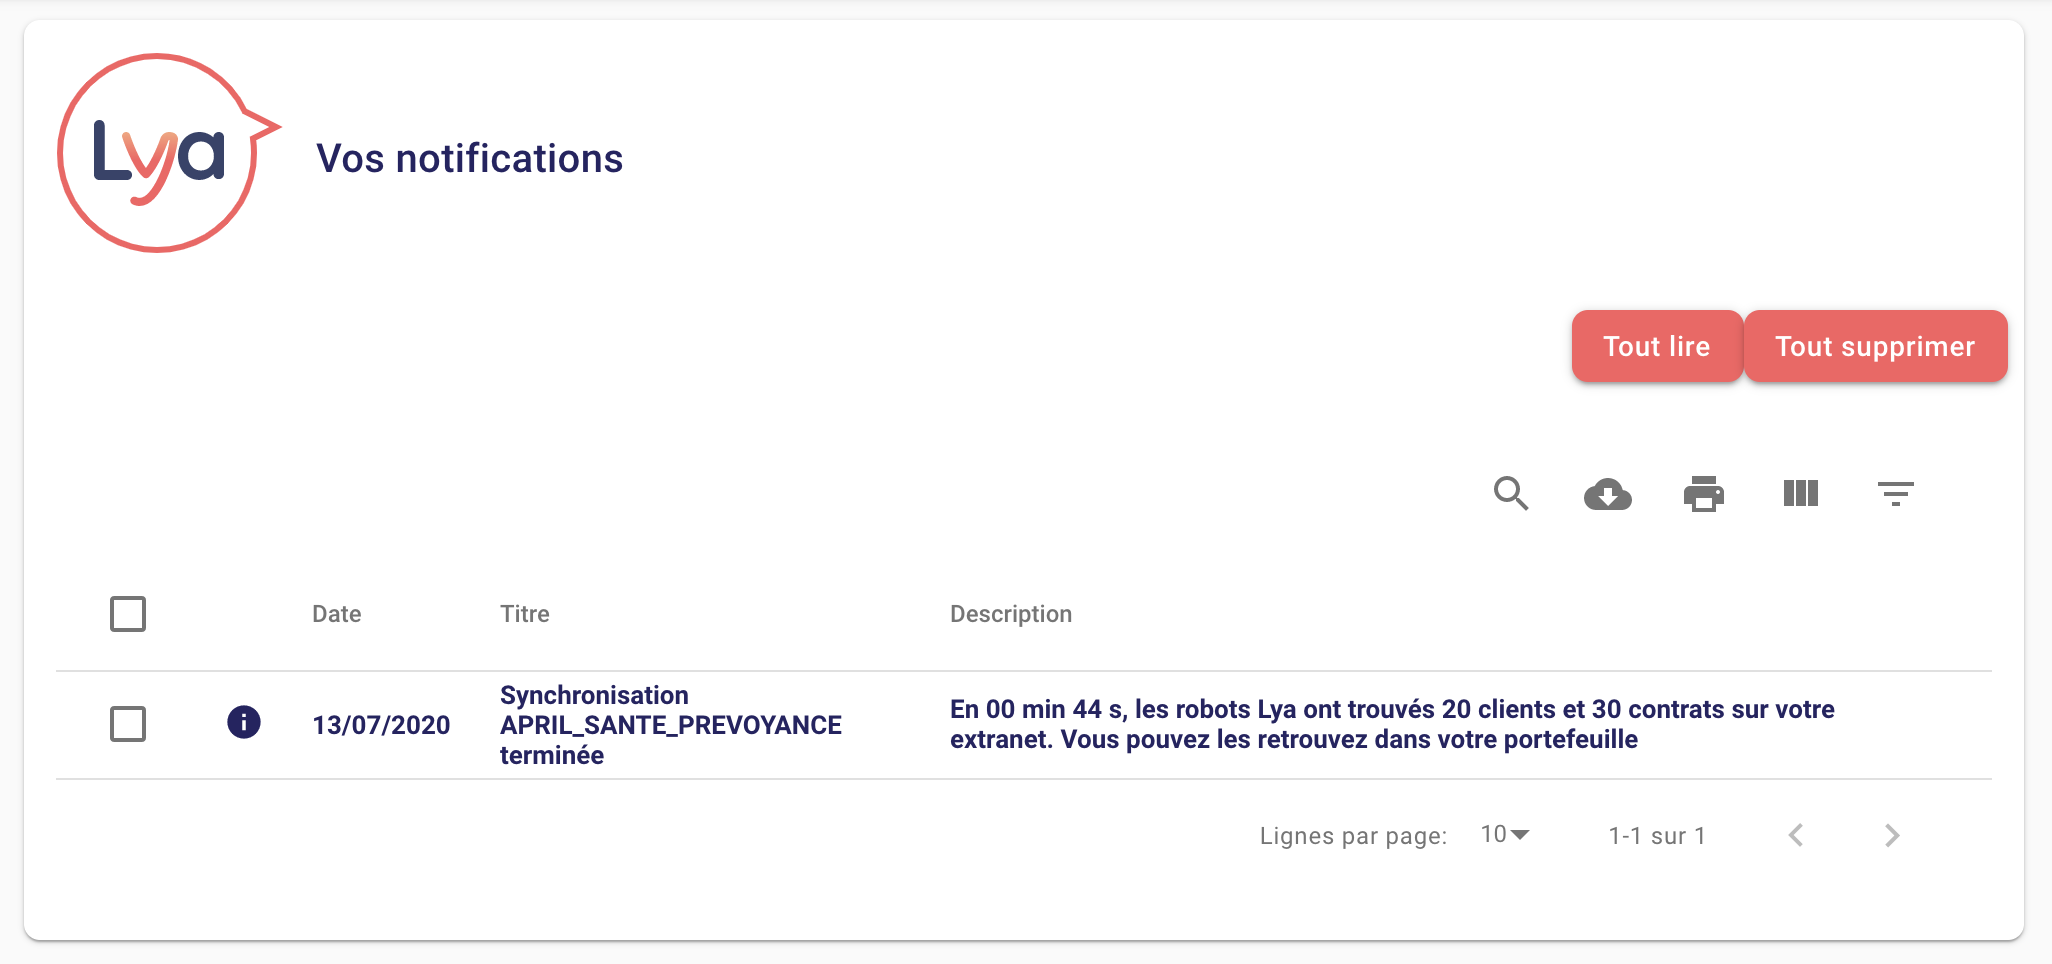Toggle the select-all header checkbox
Screen dimensions: 2052x964
point(128,614)
